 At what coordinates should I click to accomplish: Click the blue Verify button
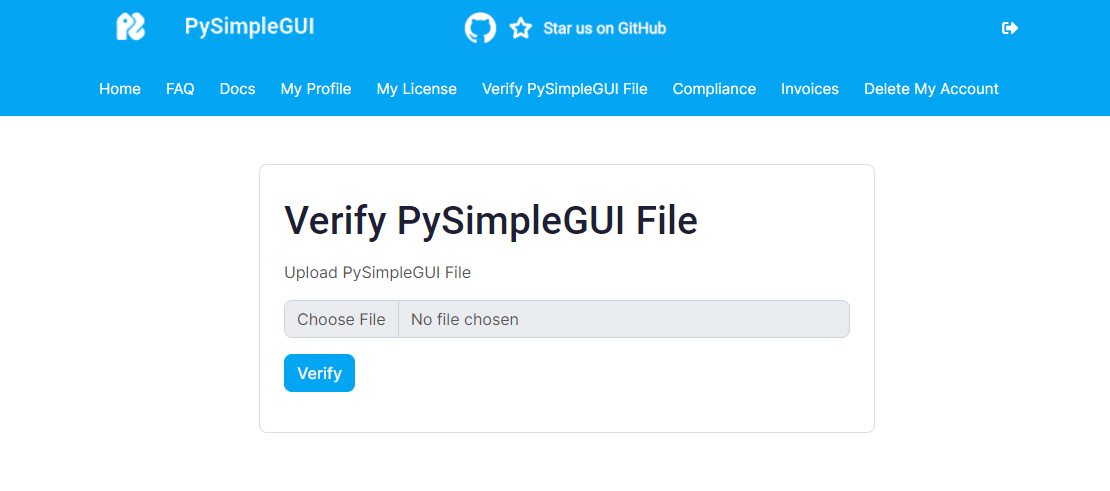click(319, 373)
